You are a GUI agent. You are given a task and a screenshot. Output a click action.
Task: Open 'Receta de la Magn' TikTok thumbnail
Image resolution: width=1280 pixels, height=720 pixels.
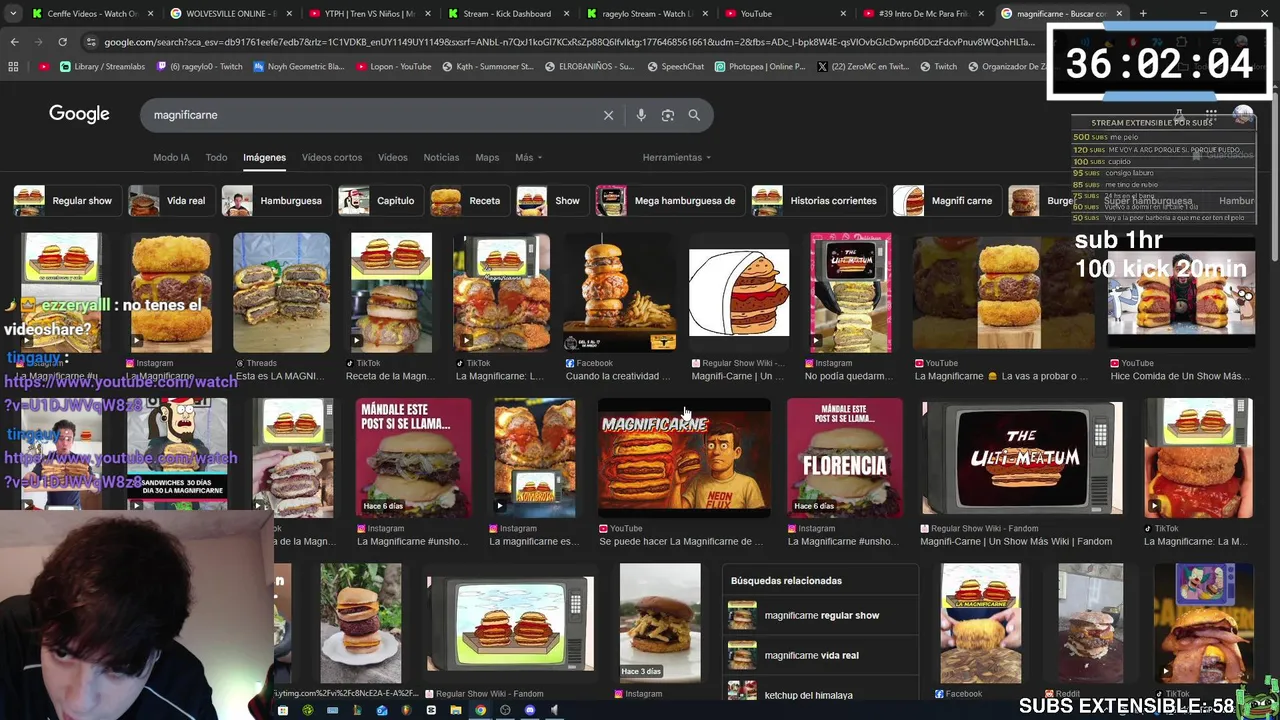pyautogui.click(x=391, y=293)
